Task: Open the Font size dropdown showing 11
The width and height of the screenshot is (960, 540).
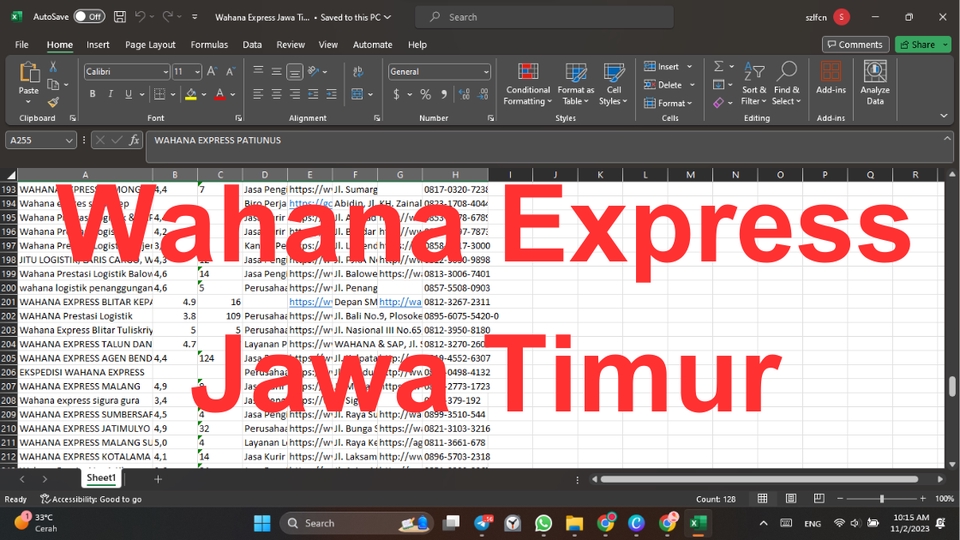Action: tap(186, 72)
